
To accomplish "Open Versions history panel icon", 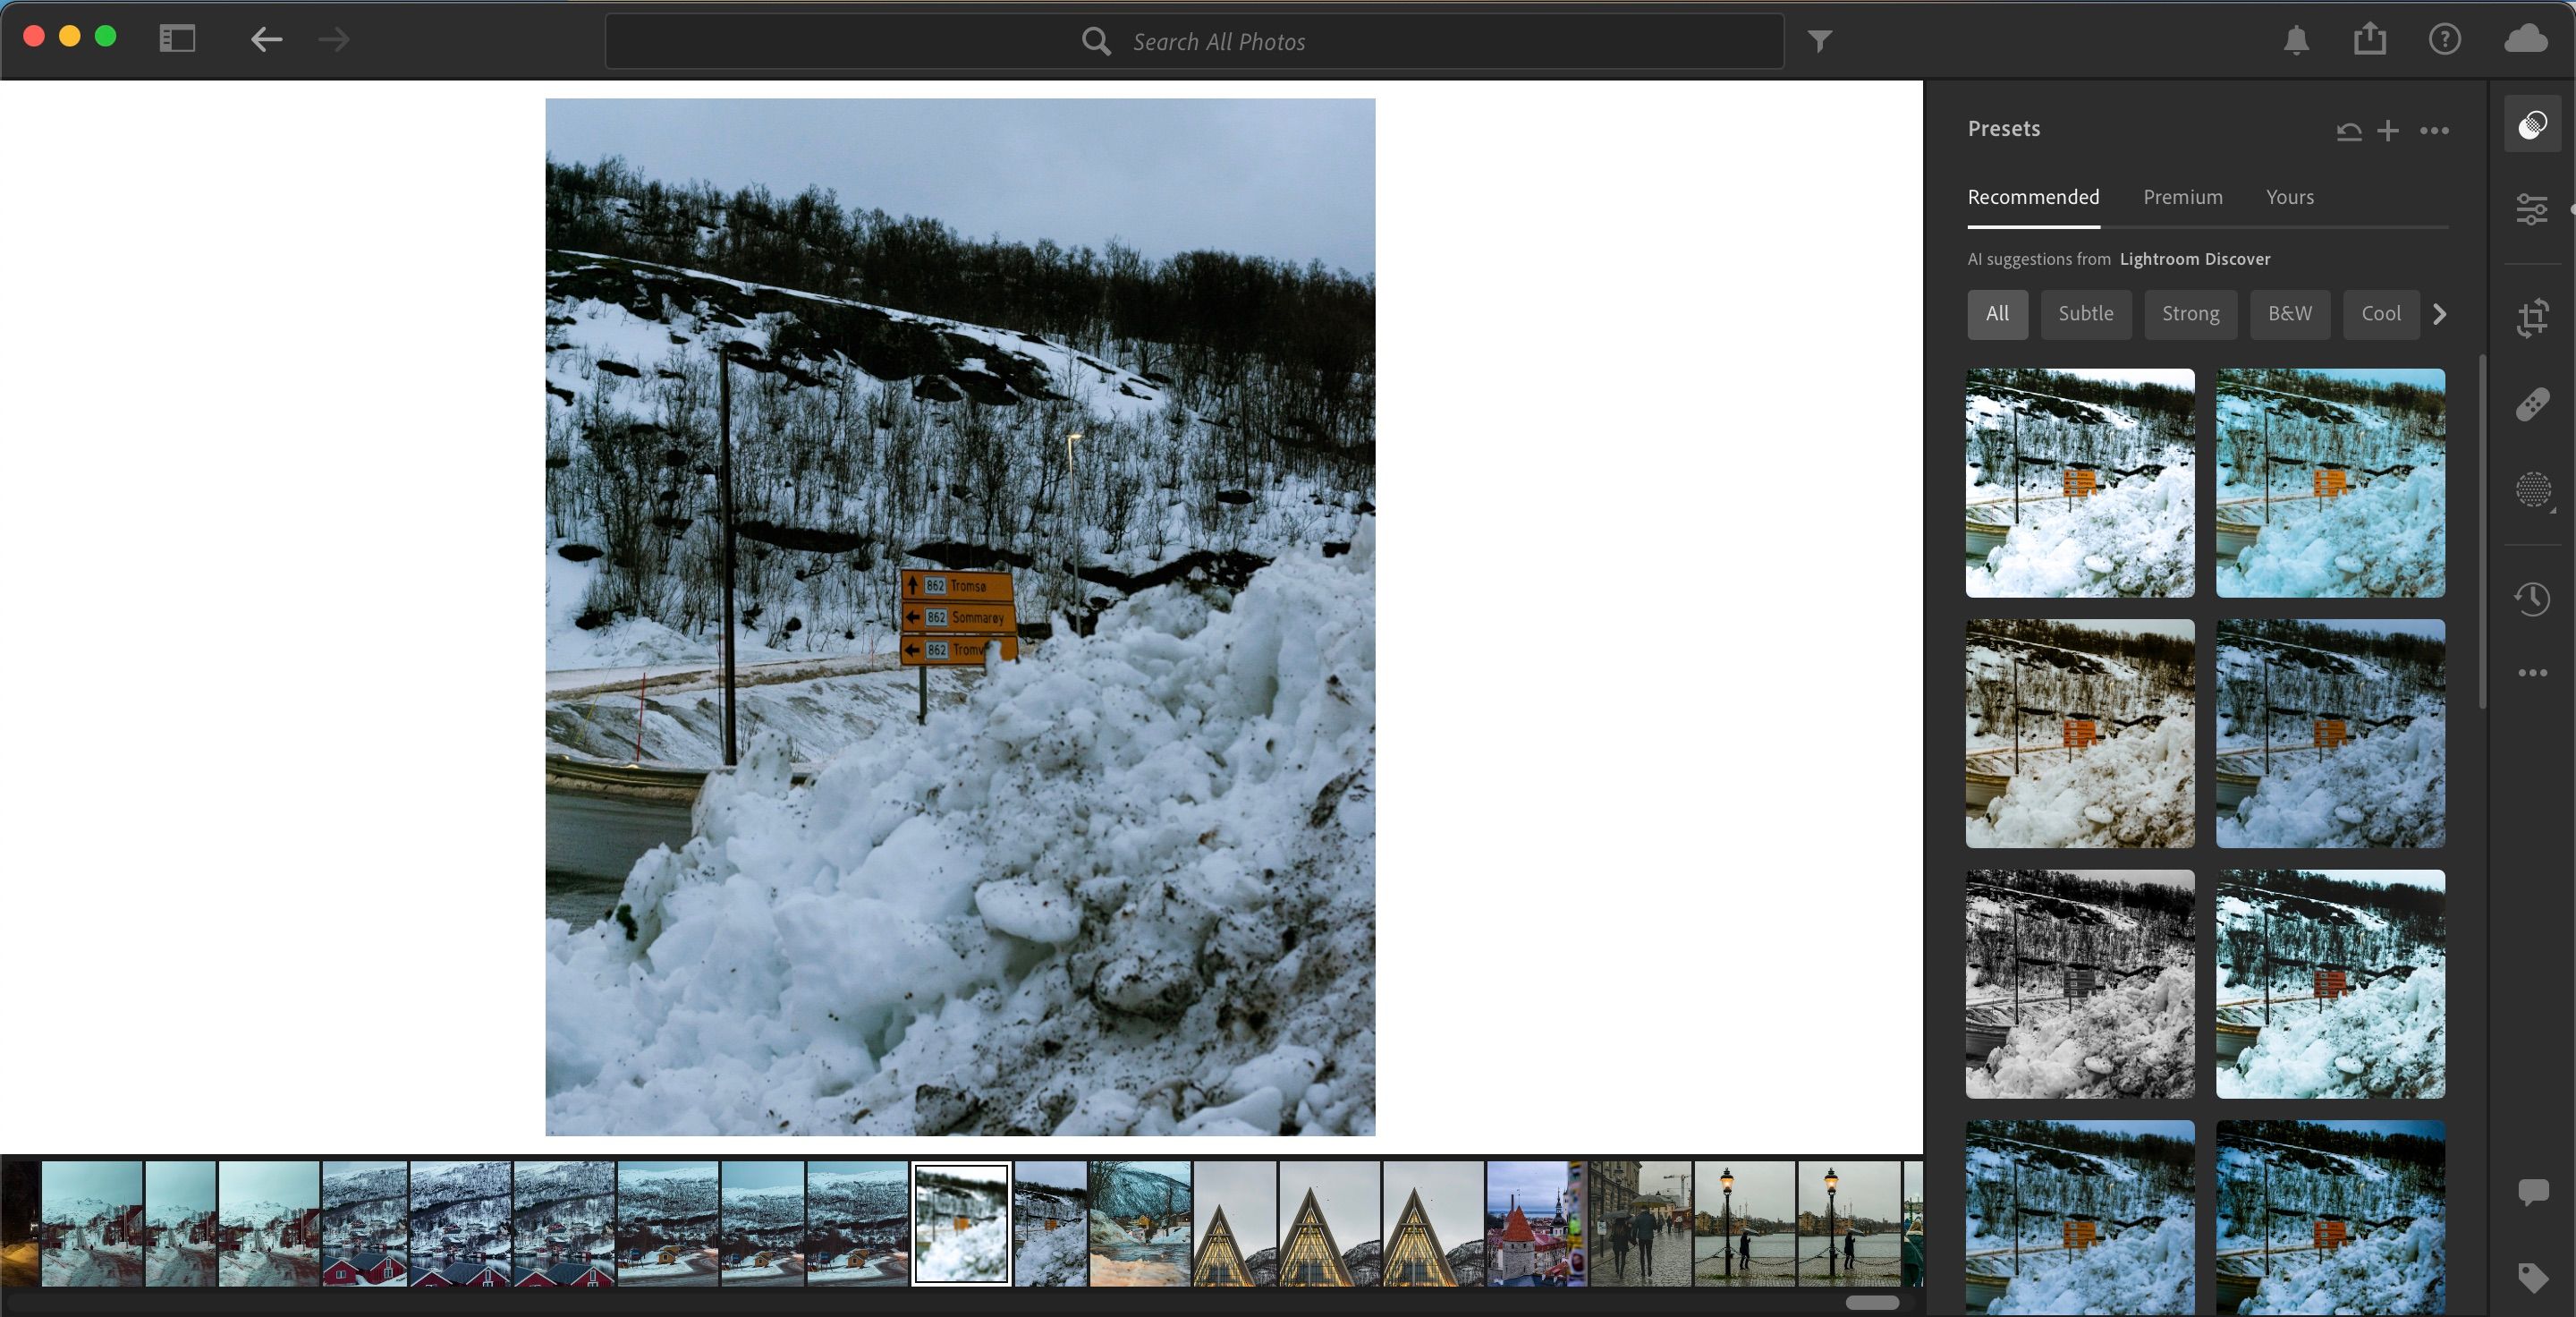I will click(x=2532, y=599).
